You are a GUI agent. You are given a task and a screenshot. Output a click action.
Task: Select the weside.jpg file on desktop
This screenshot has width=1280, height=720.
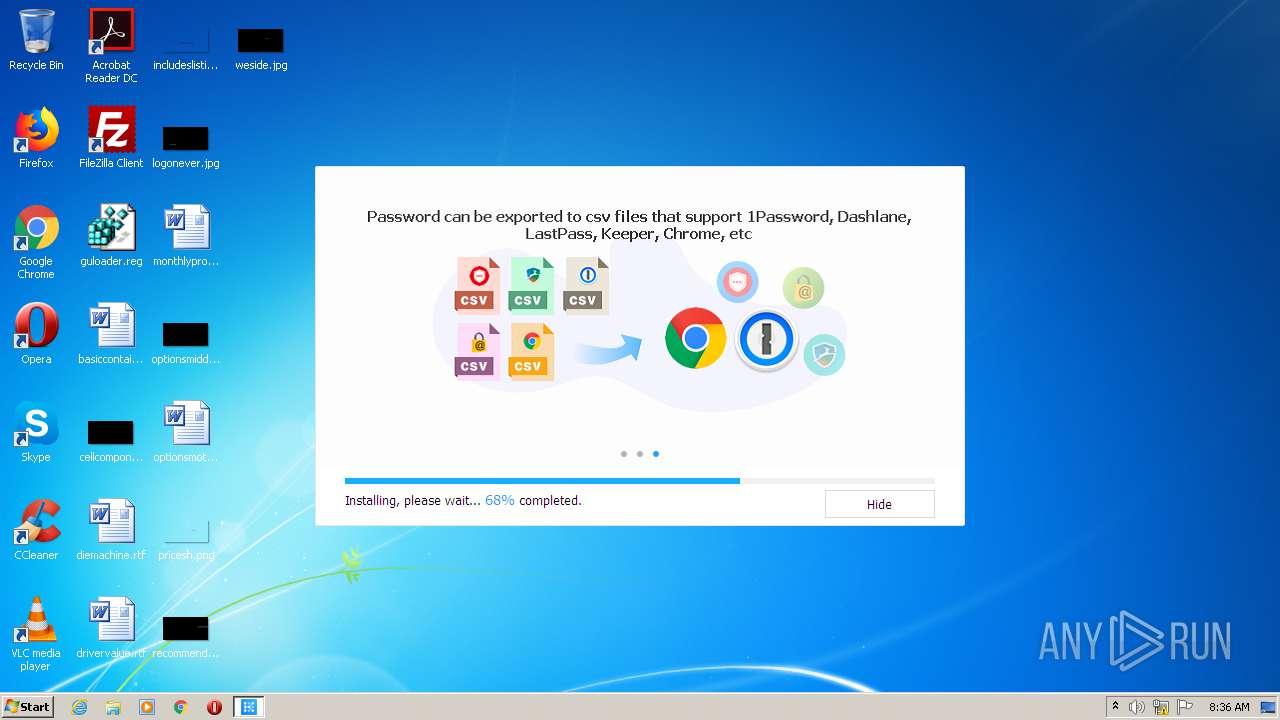coord(261,48)
